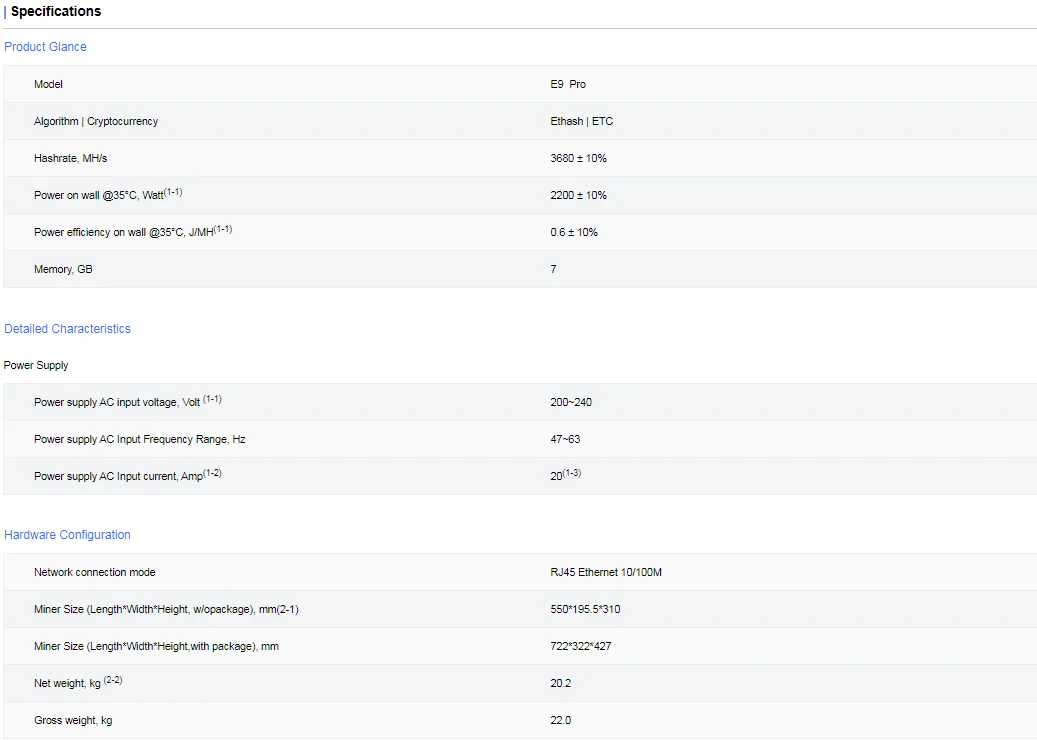Image resolution: width=1037 pixels, height=740 pixels.
Task: Select the 550*195.5*310 miner size value
Action: point(585,610)
